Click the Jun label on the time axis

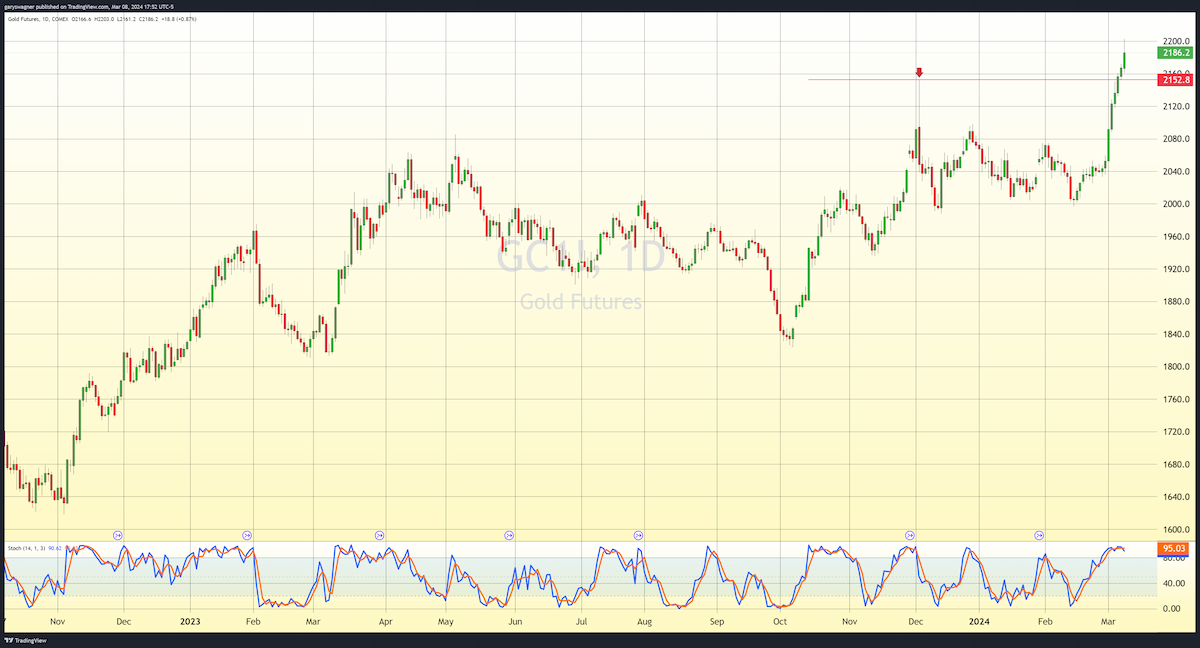(516, 621)
